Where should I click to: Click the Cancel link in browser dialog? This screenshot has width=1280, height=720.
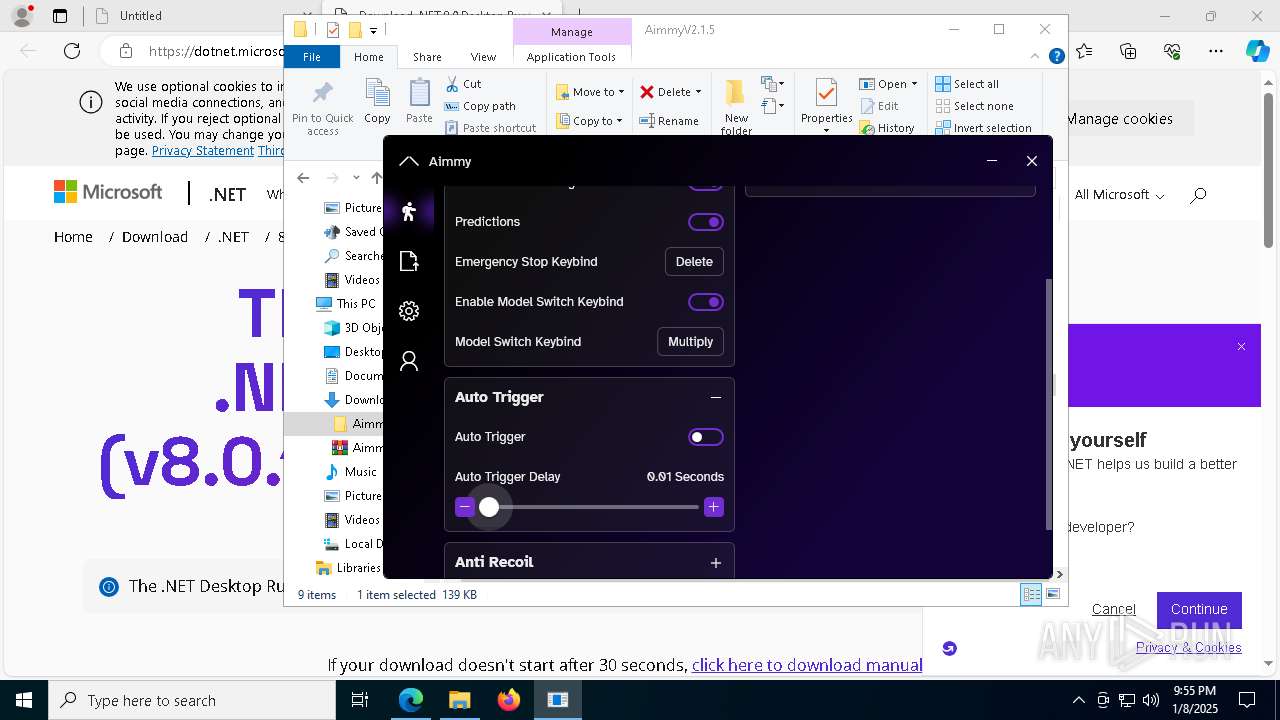pyautogui.click(x=1114, y=609)
